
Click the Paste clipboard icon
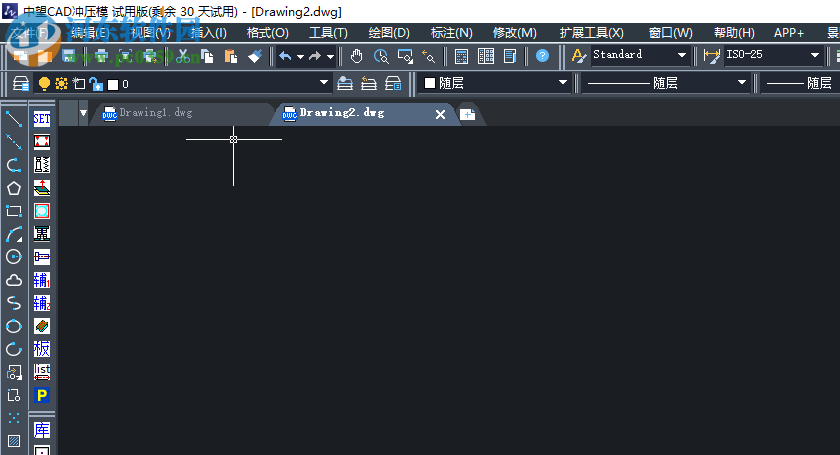click(230, 56)
